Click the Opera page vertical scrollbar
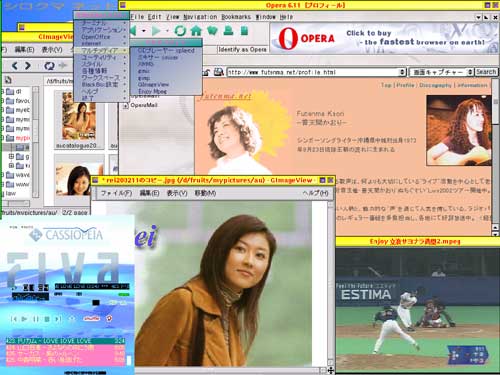Image resolution: width=500 pixels, height=375 pixels. [x=495, y=157]
